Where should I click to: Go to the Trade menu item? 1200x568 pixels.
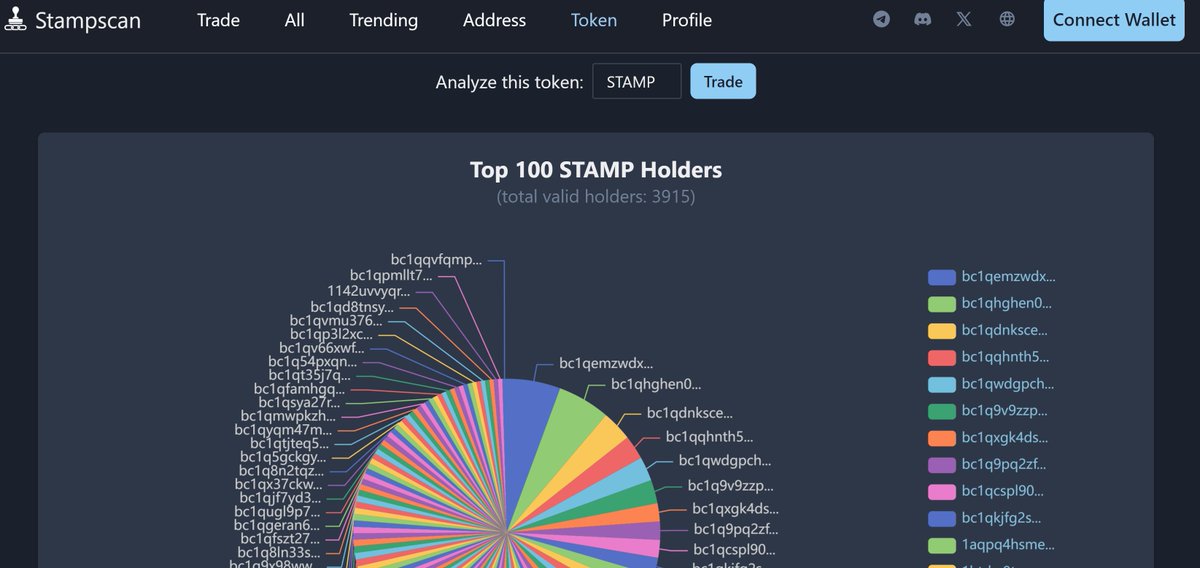[218, 20]
